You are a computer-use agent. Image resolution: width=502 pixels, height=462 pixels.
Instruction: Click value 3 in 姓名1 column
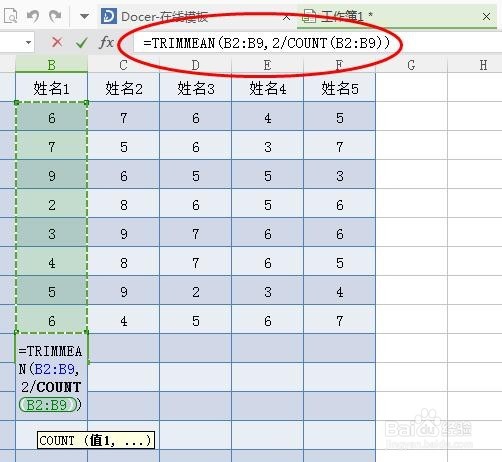[52, 234]
